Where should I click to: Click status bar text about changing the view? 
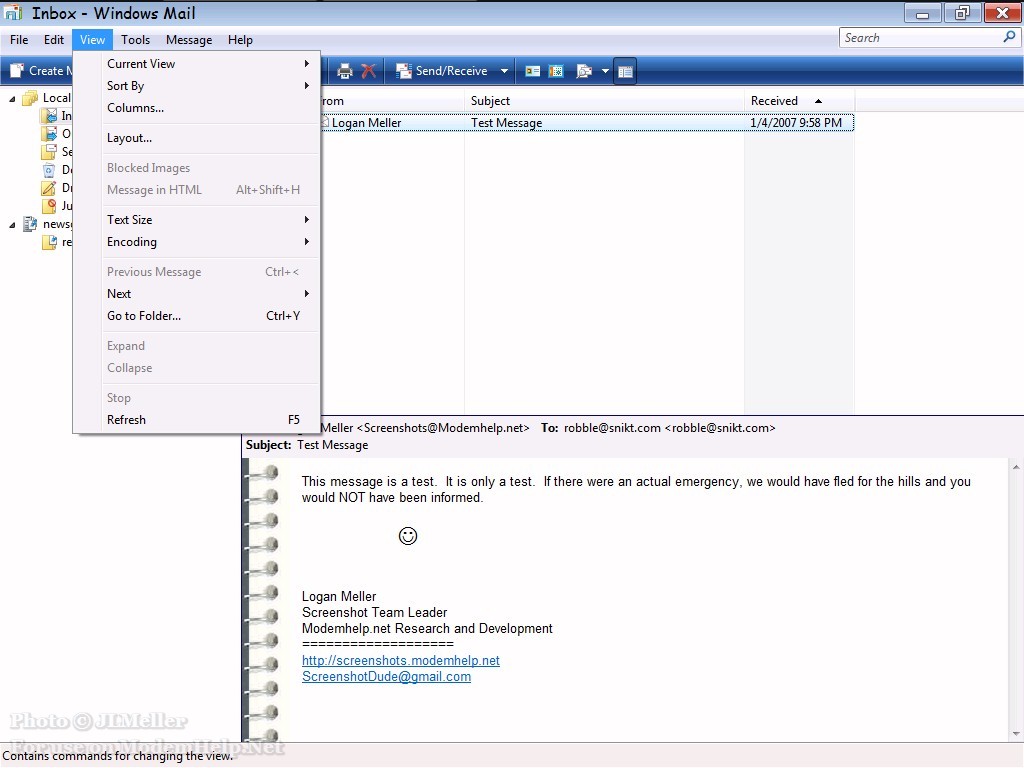click(118, 756)
